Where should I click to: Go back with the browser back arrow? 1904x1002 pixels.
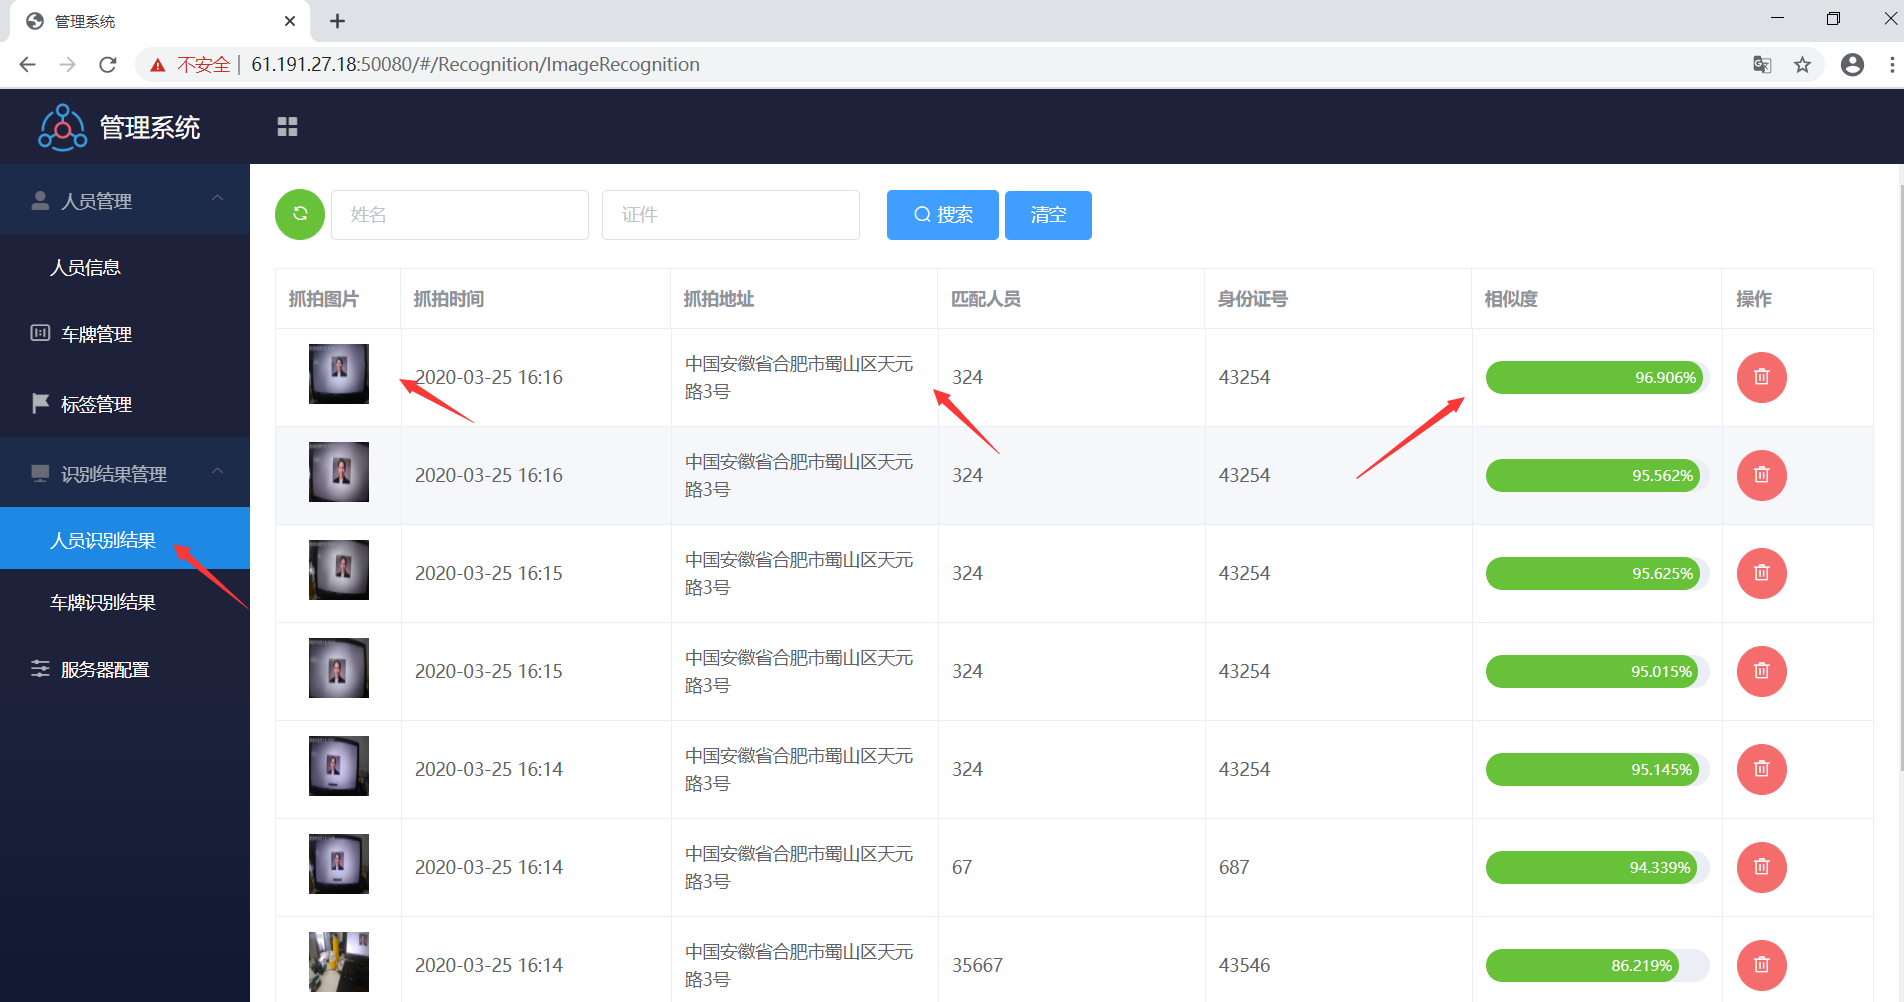coord(27,65)
